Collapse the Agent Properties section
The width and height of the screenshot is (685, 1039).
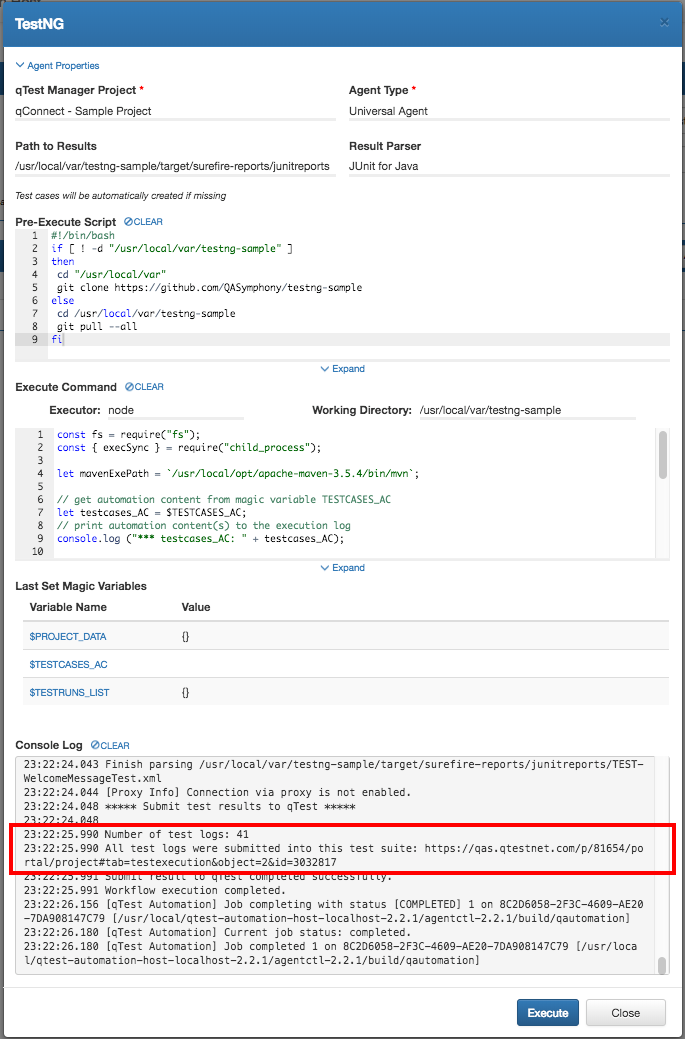coord(57,66)
